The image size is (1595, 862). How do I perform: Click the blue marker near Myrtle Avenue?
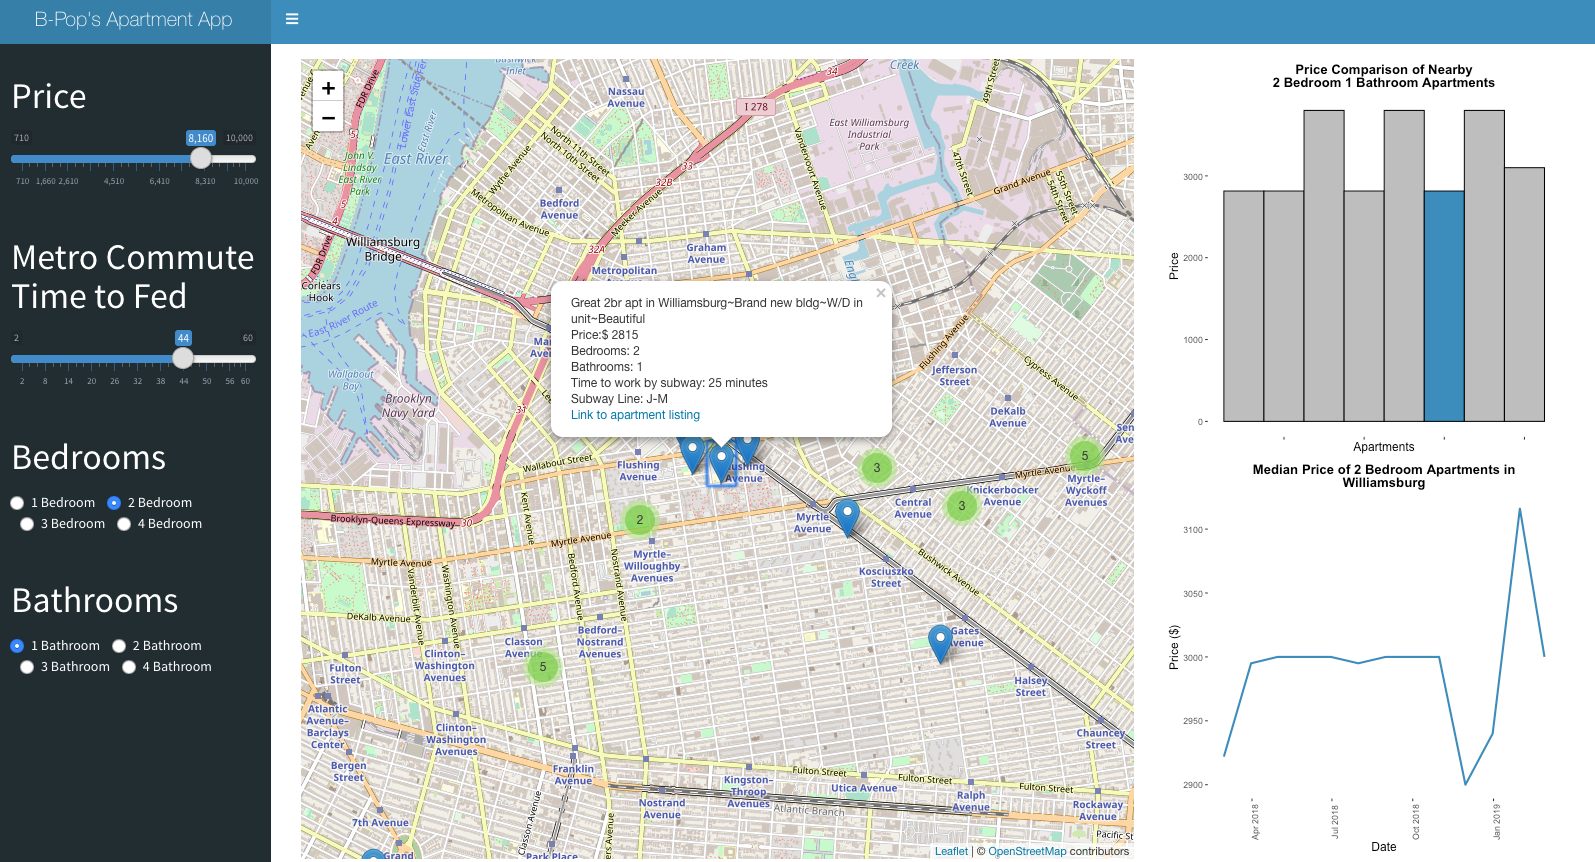click(x=847, y=518)
